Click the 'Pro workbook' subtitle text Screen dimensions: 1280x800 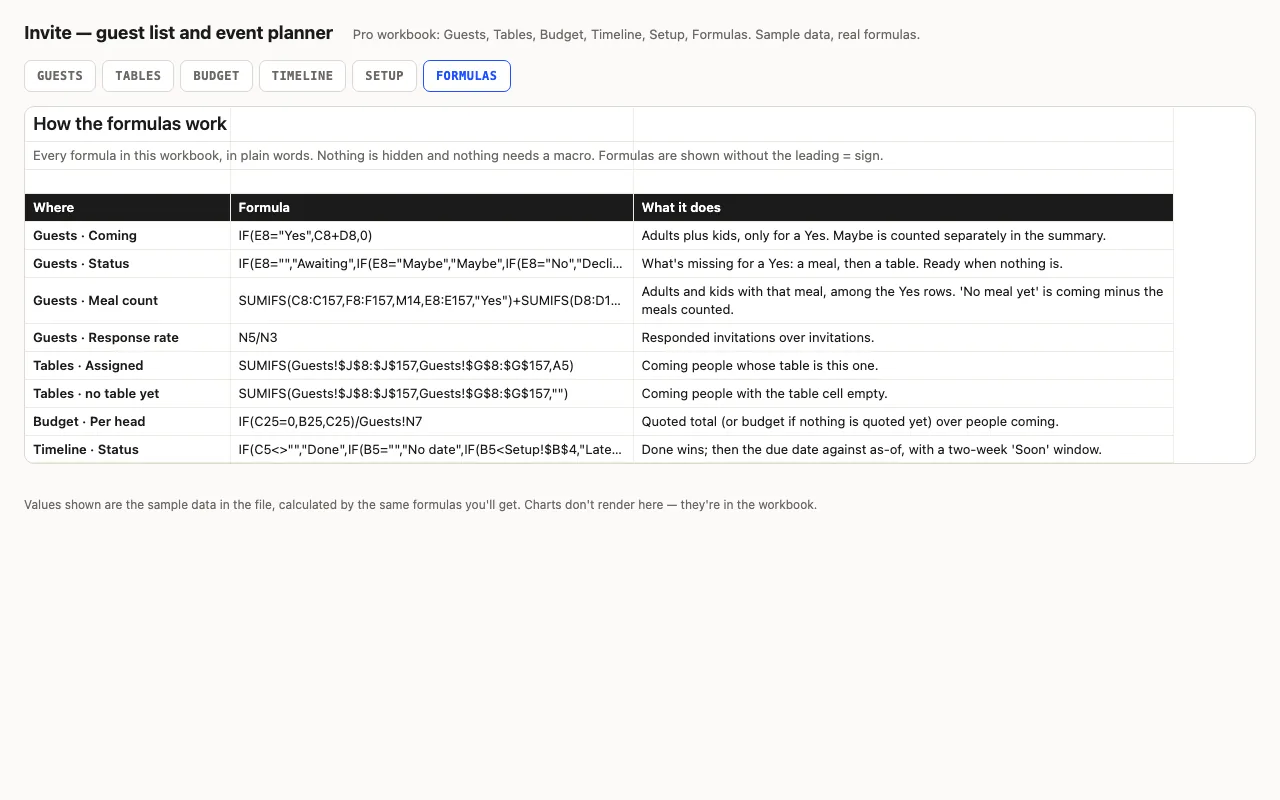[636, 35]
